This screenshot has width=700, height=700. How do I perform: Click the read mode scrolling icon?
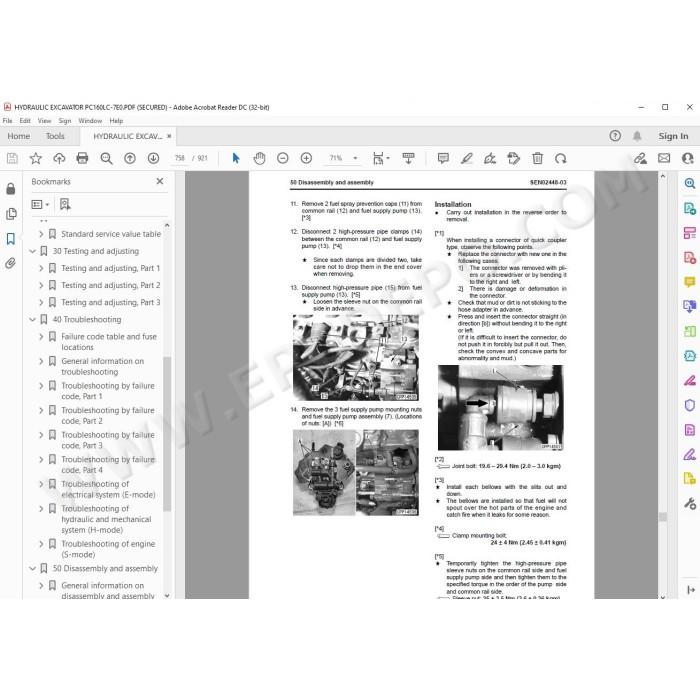(408, 158)
